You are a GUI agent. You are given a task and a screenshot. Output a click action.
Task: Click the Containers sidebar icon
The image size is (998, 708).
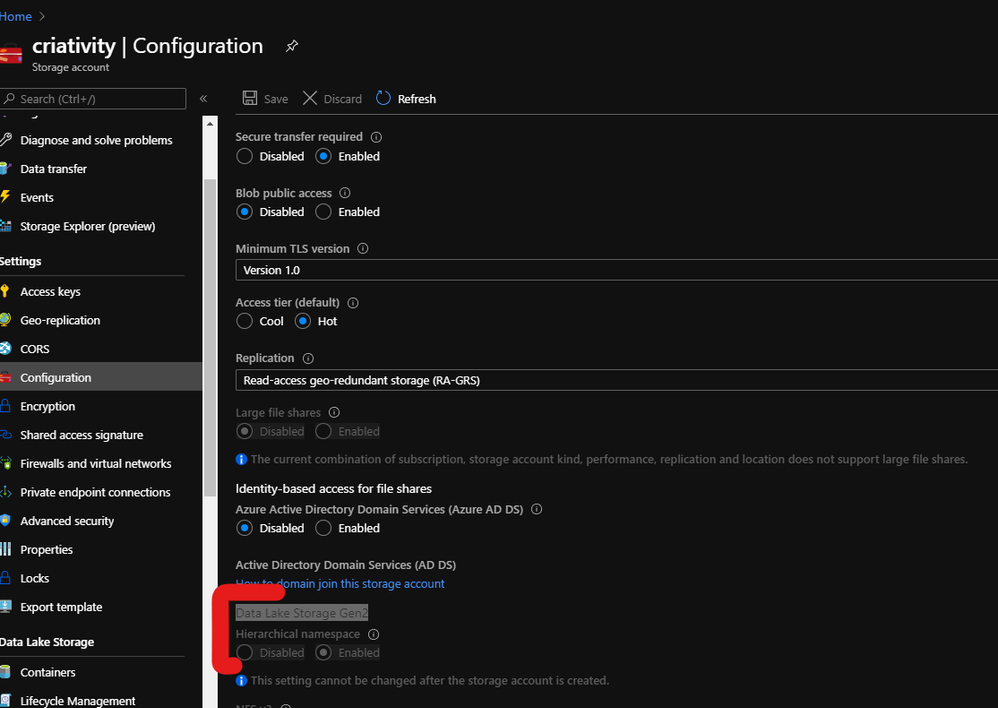[x=5, y=672]
